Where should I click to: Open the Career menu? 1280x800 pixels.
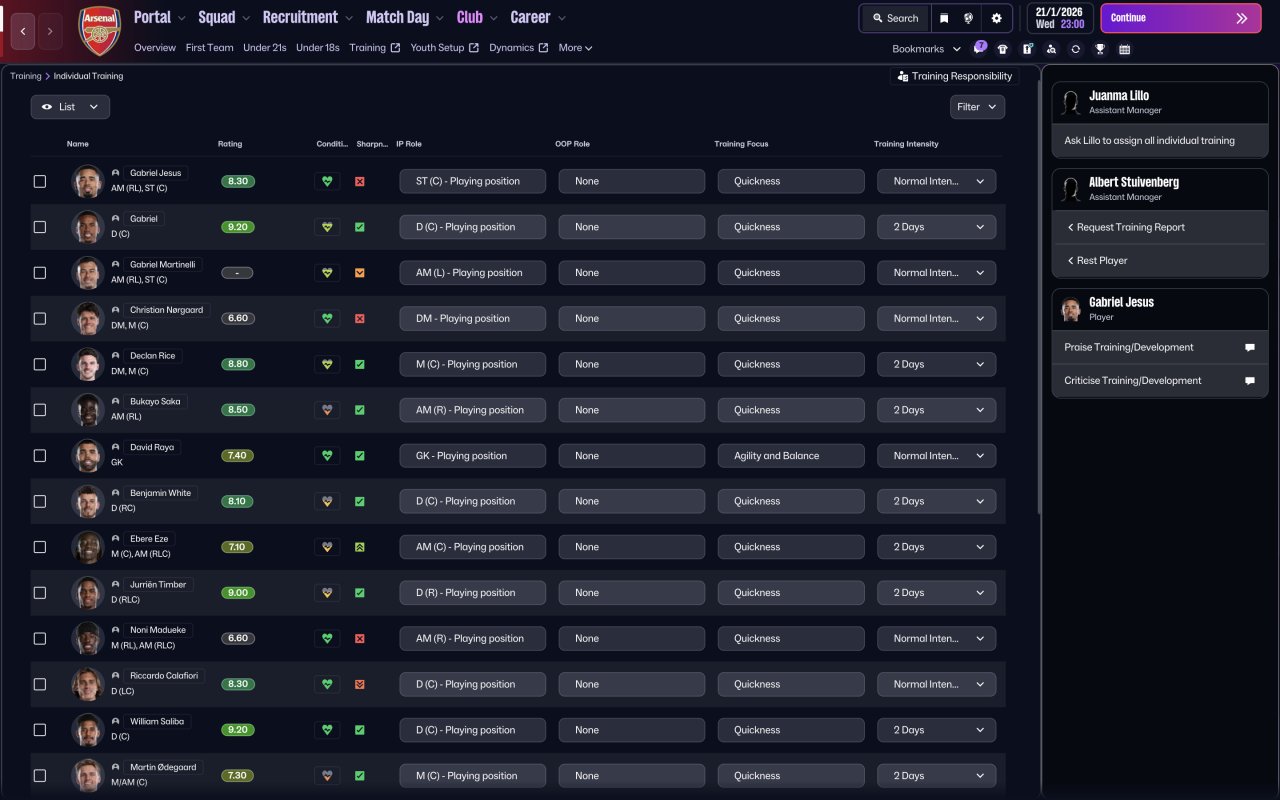[538, 17]
